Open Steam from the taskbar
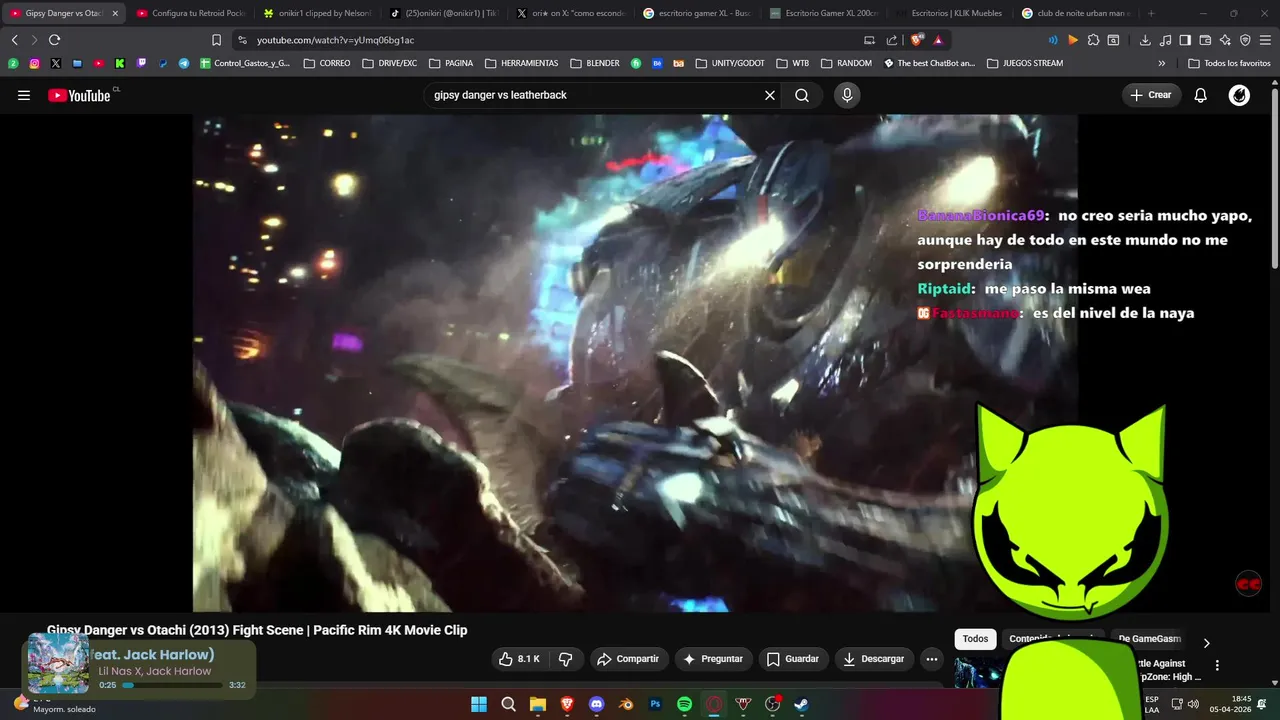1280x720 pixels. pyautogui.click(x=802, y=704)
